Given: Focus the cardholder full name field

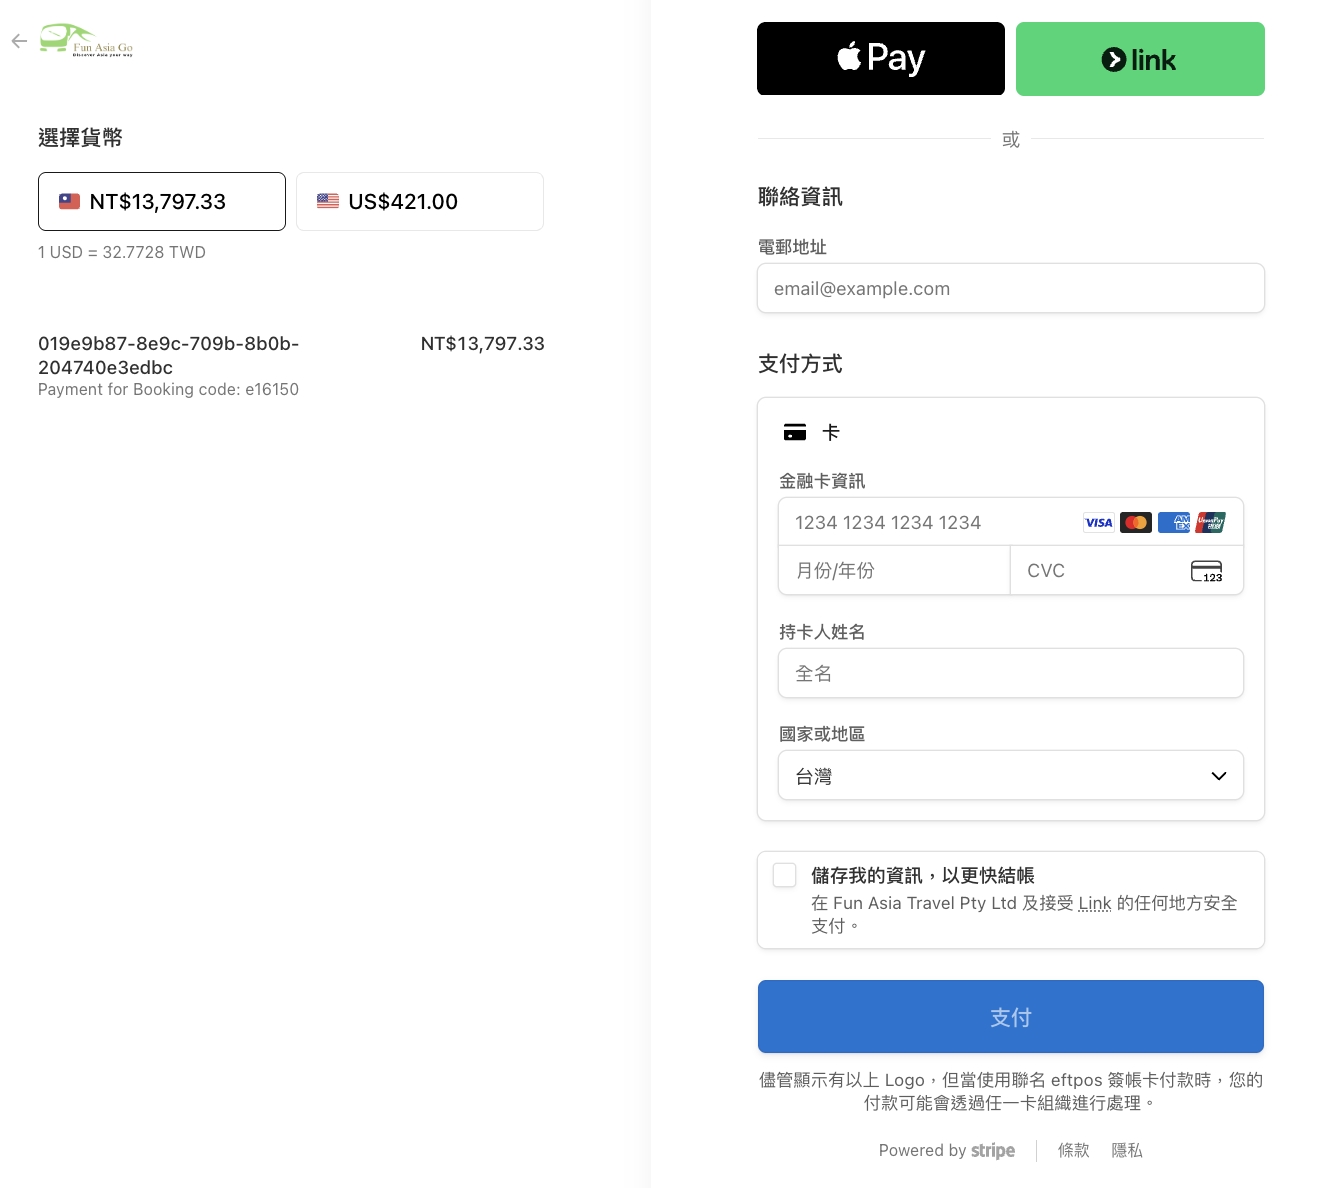Looking at the screenshot, I should 1011,673.
